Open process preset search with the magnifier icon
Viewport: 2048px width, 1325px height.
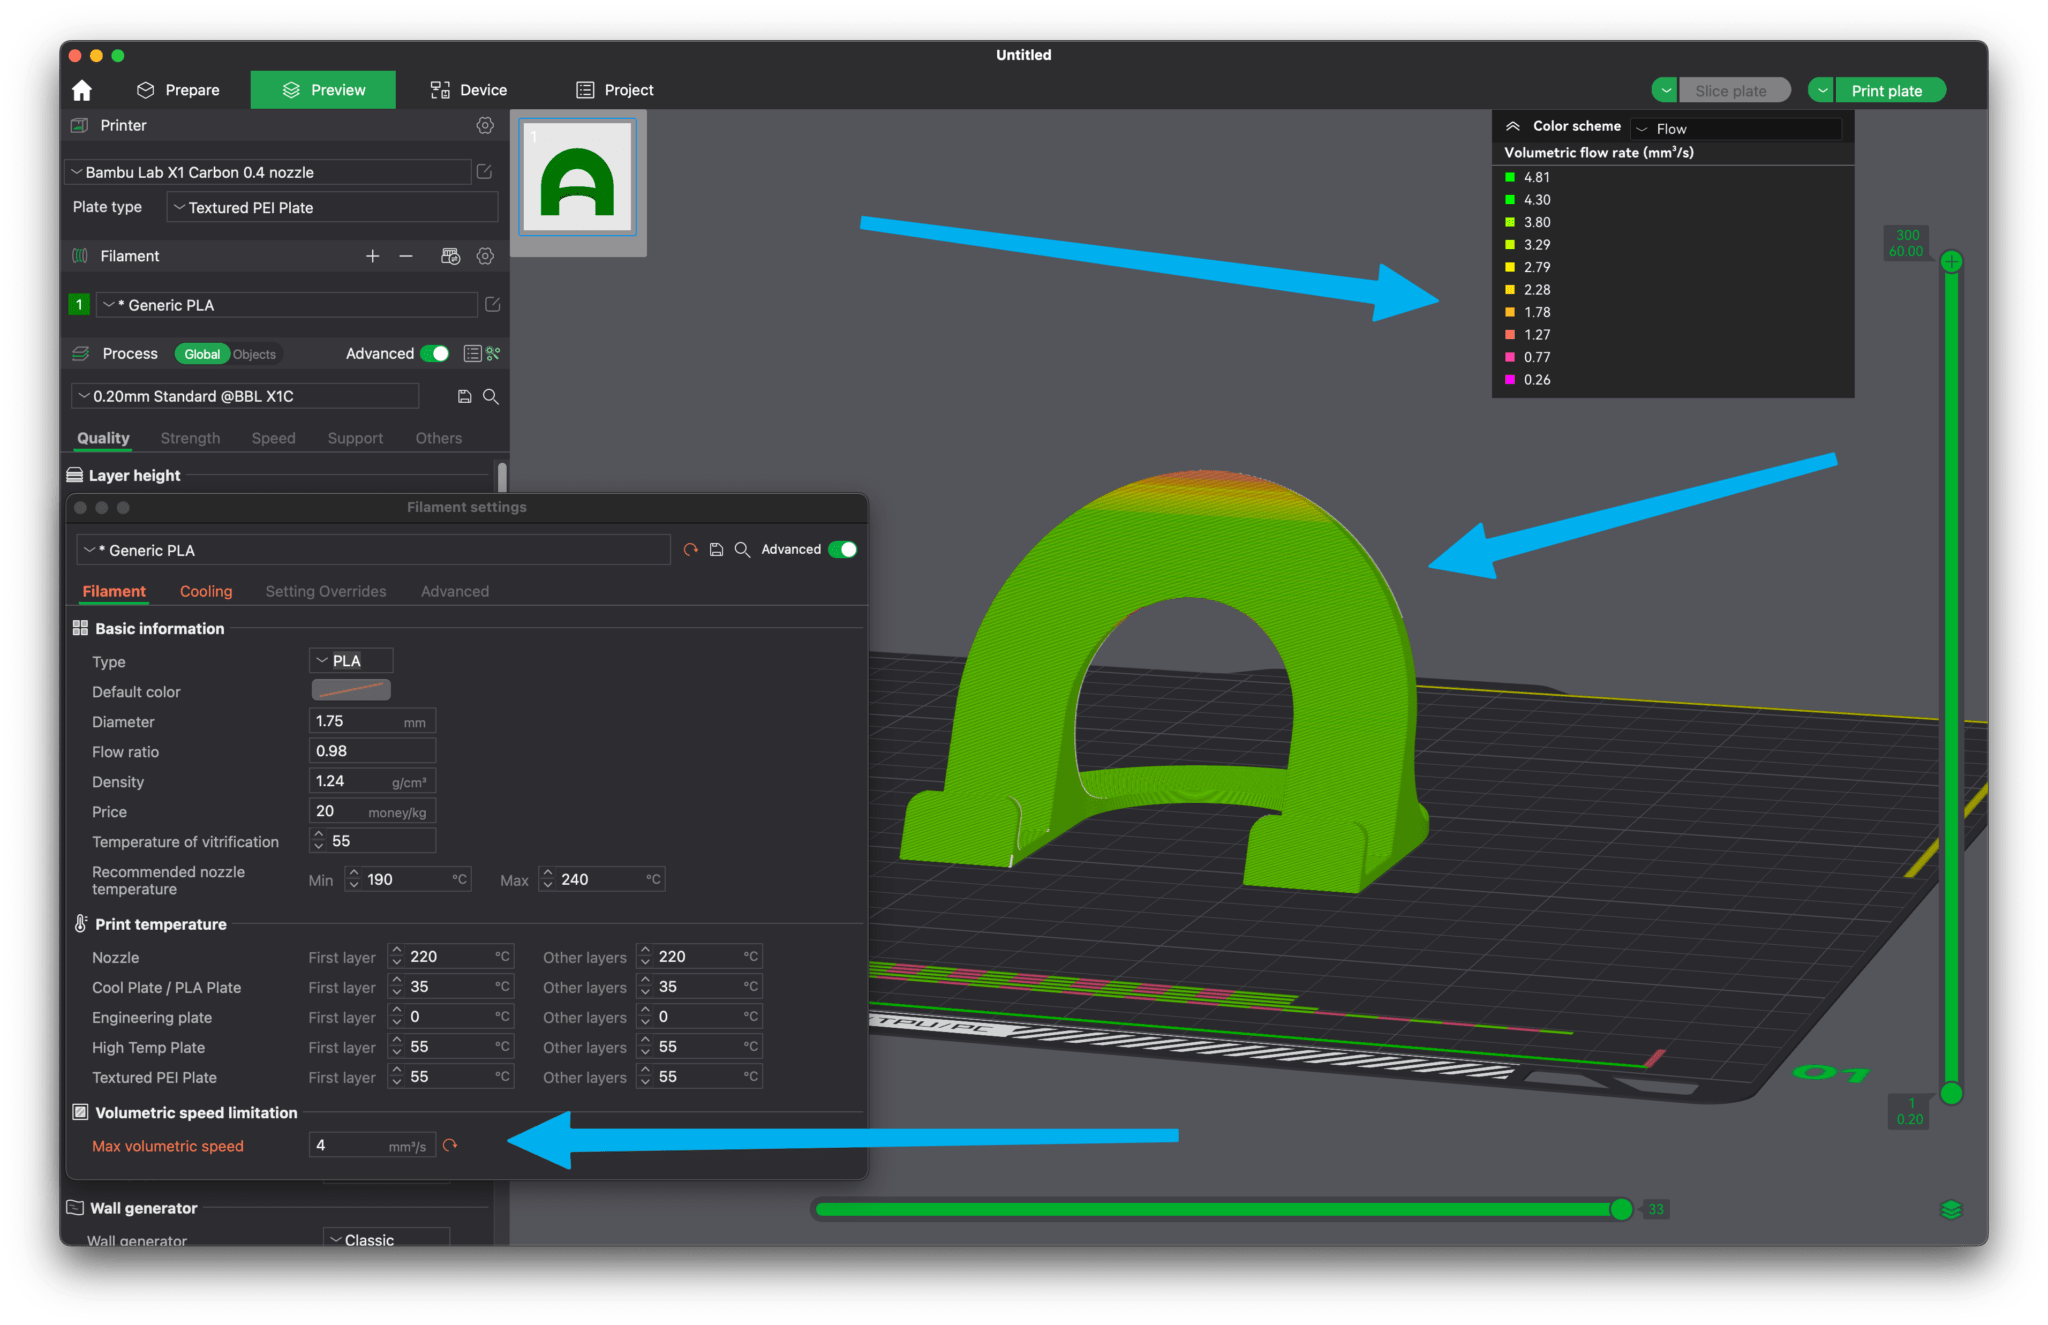[490, 396]
